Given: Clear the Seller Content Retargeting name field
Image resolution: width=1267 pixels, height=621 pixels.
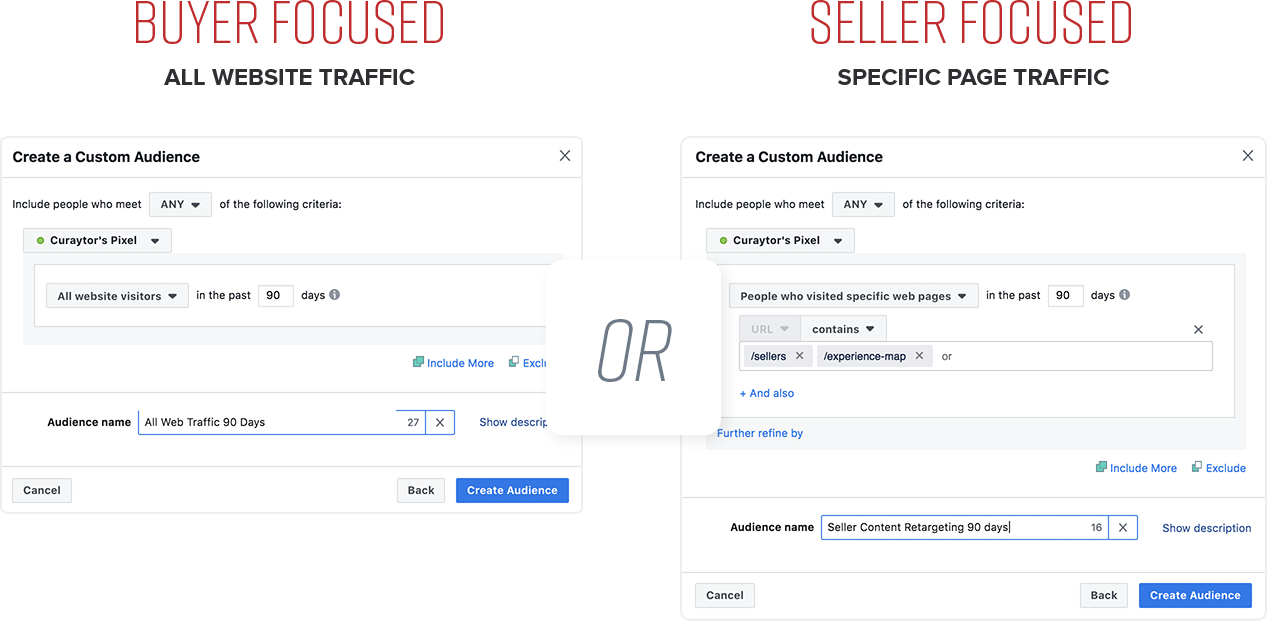Looking at the screenshot, I should pyautogui.click(x=1123, y=528).
